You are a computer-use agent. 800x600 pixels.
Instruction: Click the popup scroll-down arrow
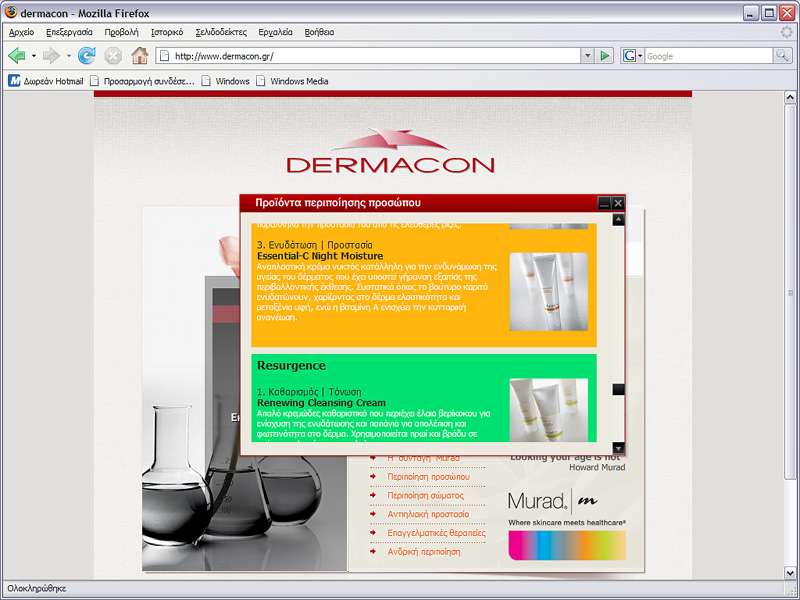coord(618,448)
